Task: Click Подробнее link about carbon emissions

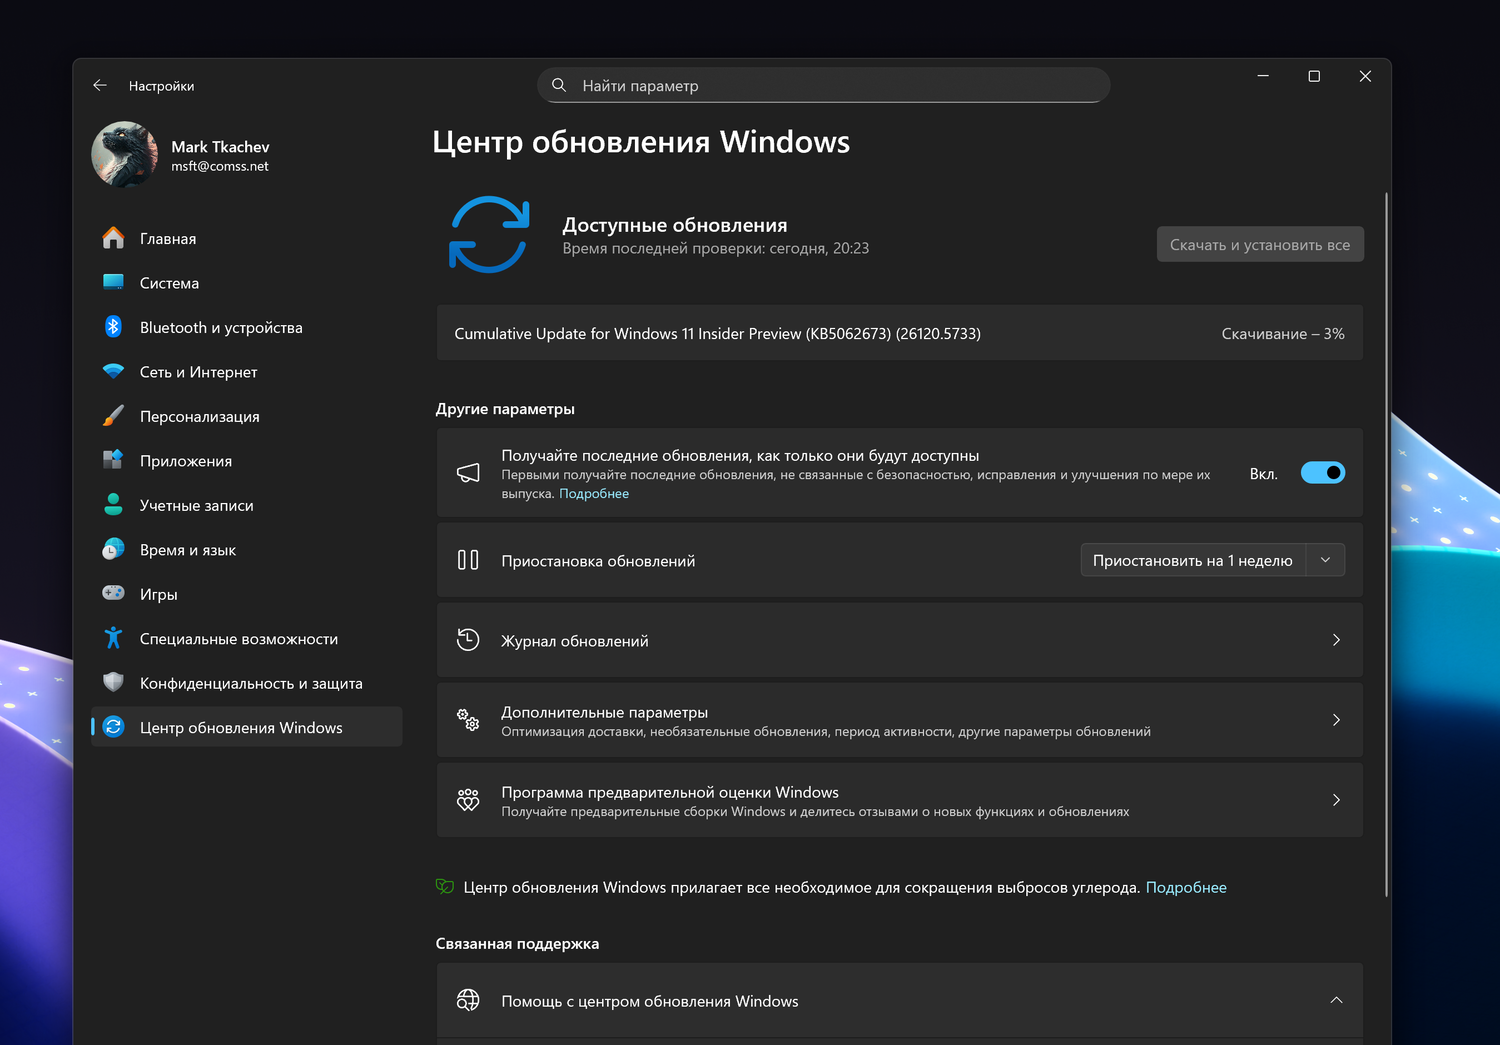Action: pos(1185,887)
